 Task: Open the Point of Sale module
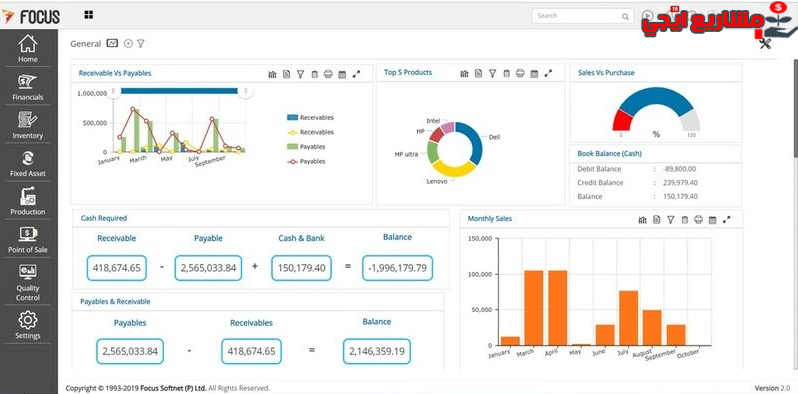coord(28,239)
